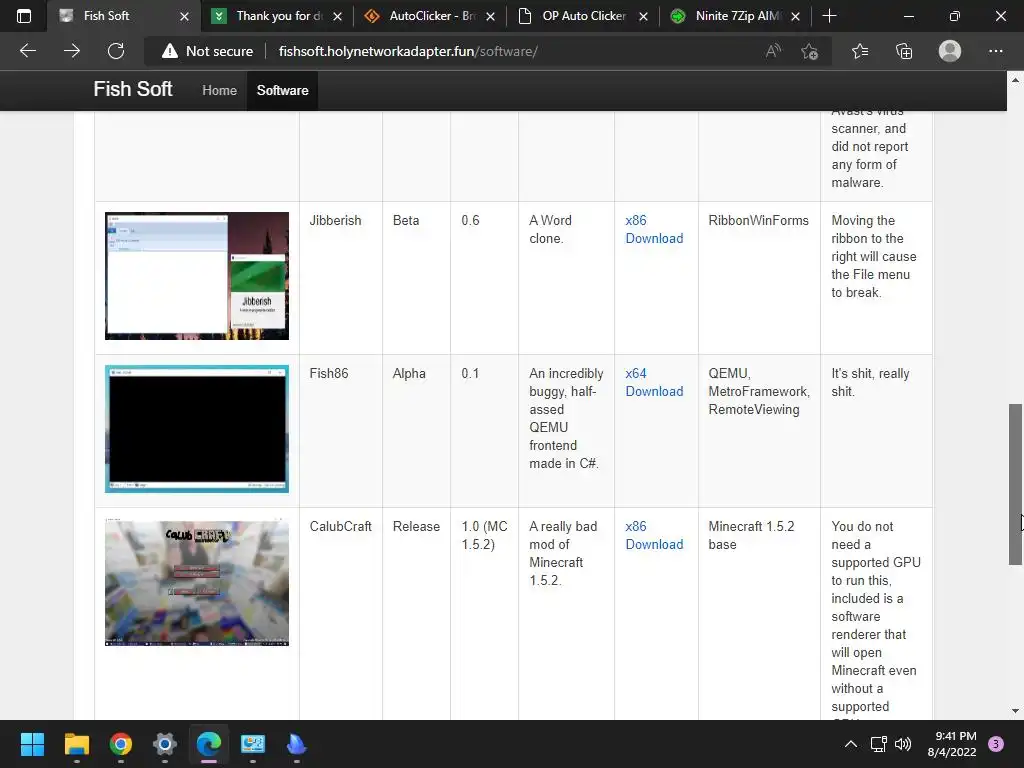The height and width of the screenshot is (768, 1024).
Task: Close the OP Auto Clicker tab
Action: click(x=643, y=16)
